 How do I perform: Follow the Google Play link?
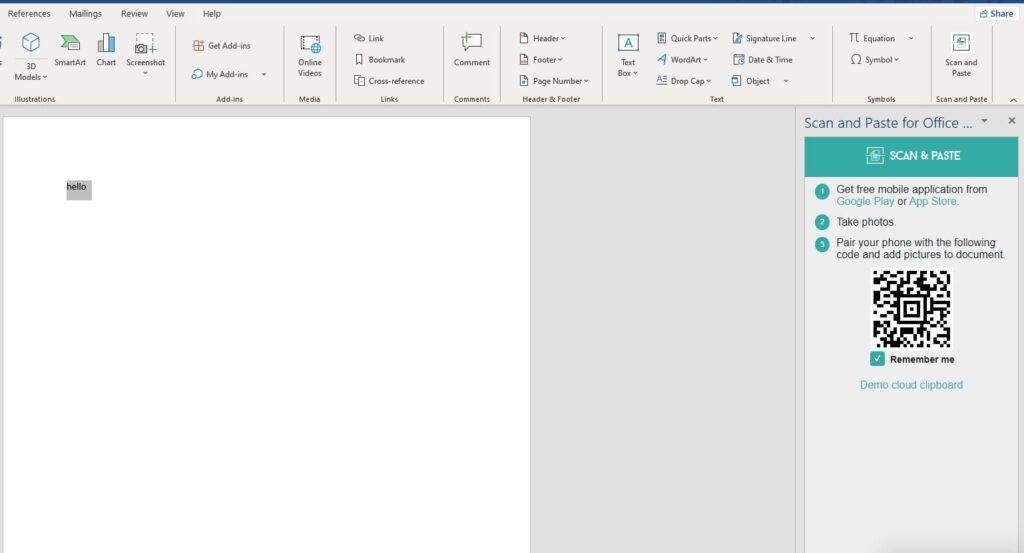[x=865, y=201]
